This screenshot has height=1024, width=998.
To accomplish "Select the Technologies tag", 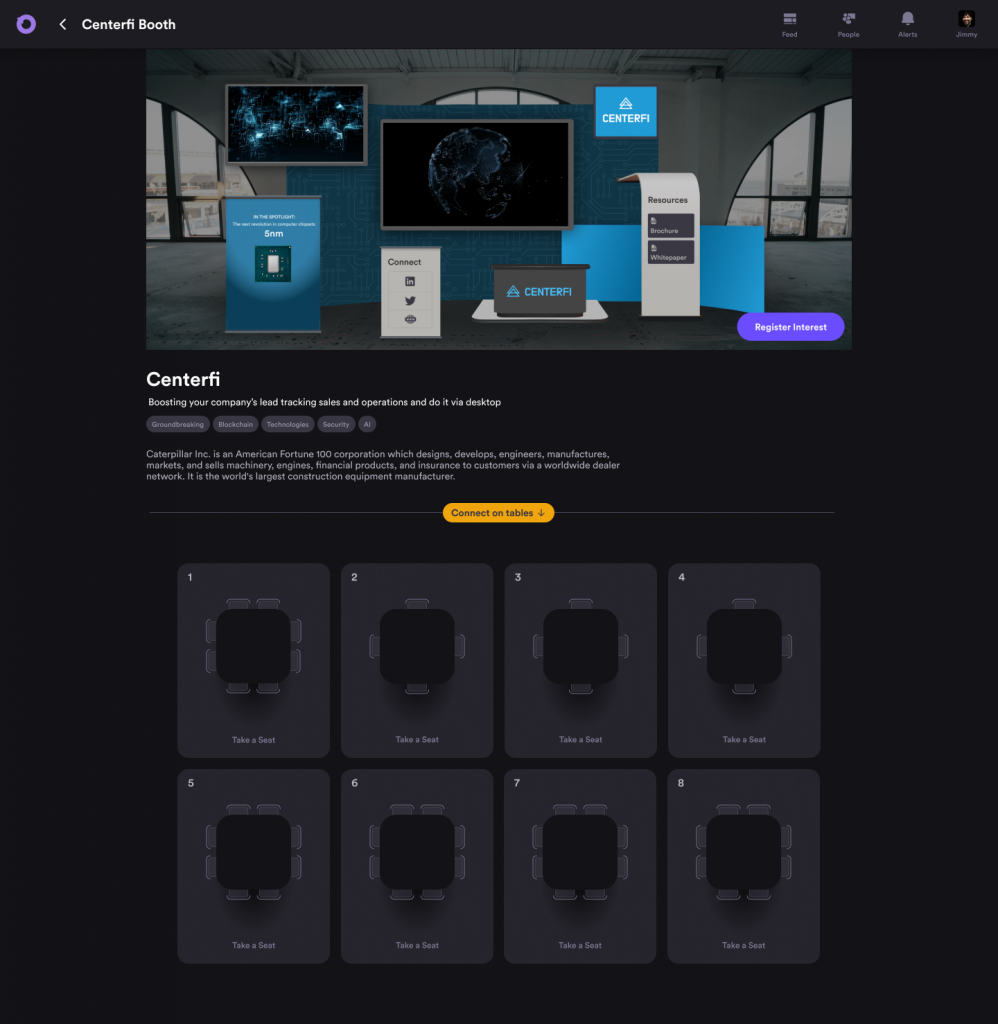I will [x=287, y=424].
